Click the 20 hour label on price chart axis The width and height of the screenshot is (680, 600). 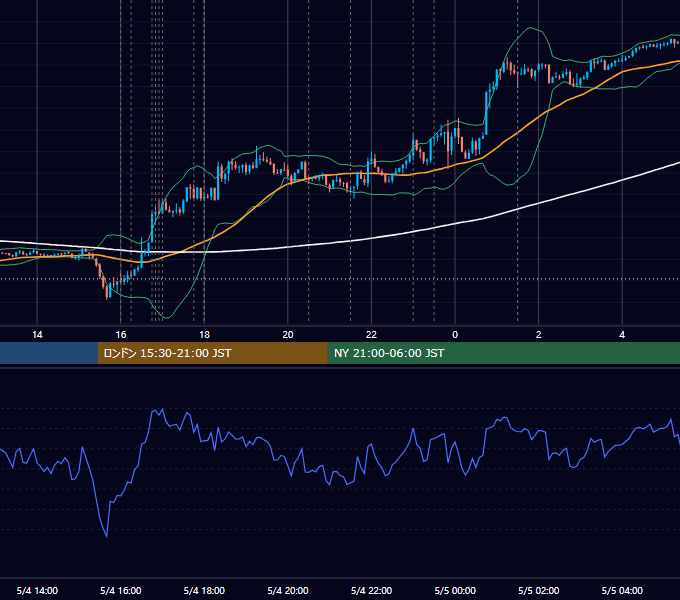point(288,335)
